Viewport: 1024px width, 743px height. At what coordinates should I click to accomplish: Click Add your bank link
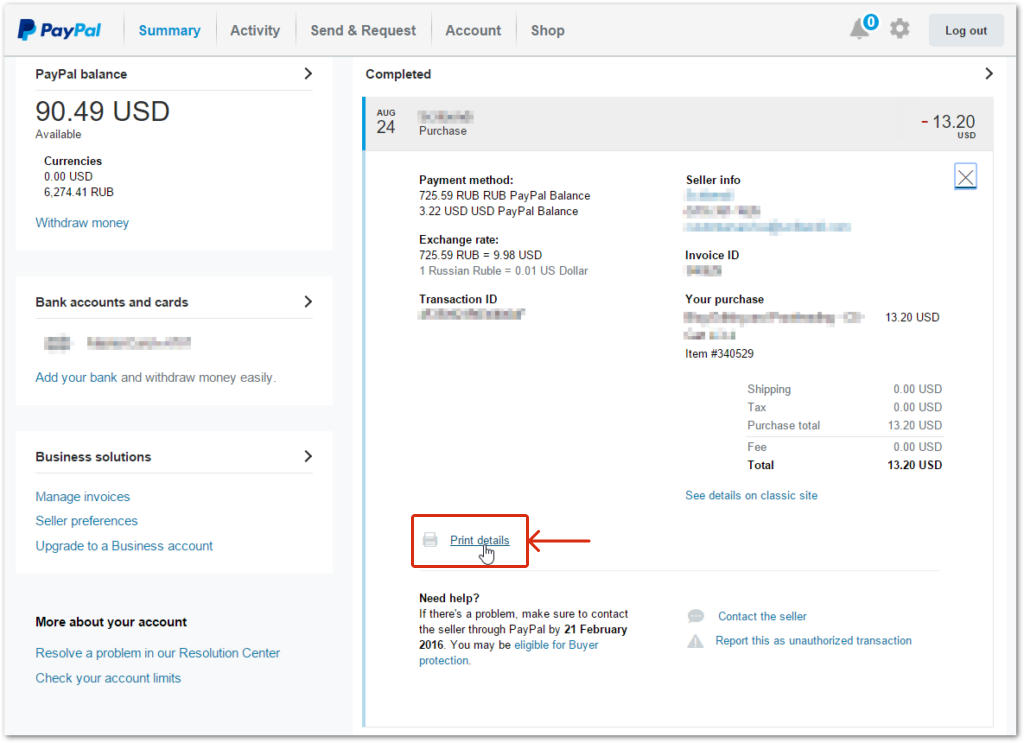click(x=76, y=377)
